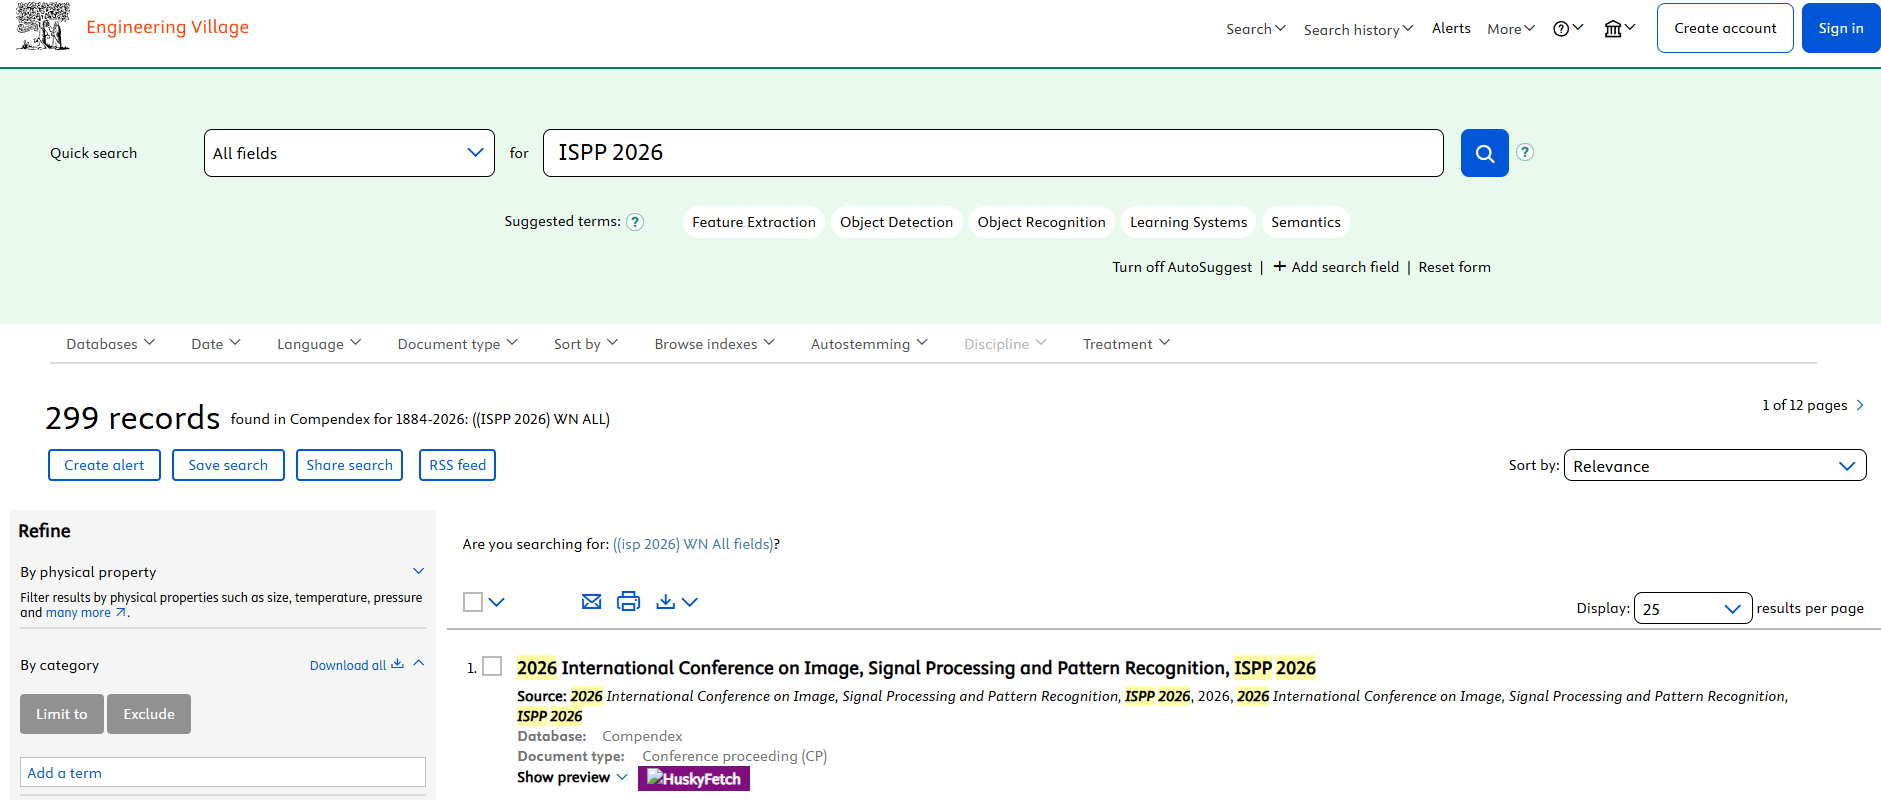This screenshot has height=800, width=1881.
Task: Expand download options chevron
Action: (x=690, y=602)
